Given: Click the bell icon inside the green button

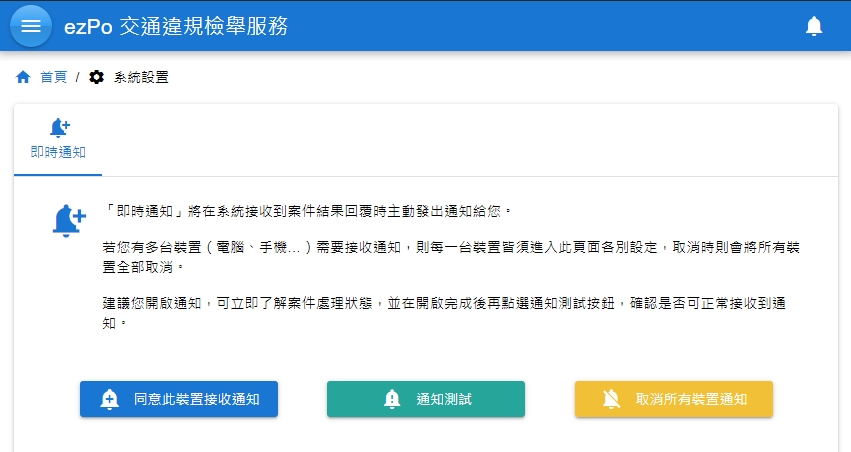Looking at the screenshot, I should [392, 399].
